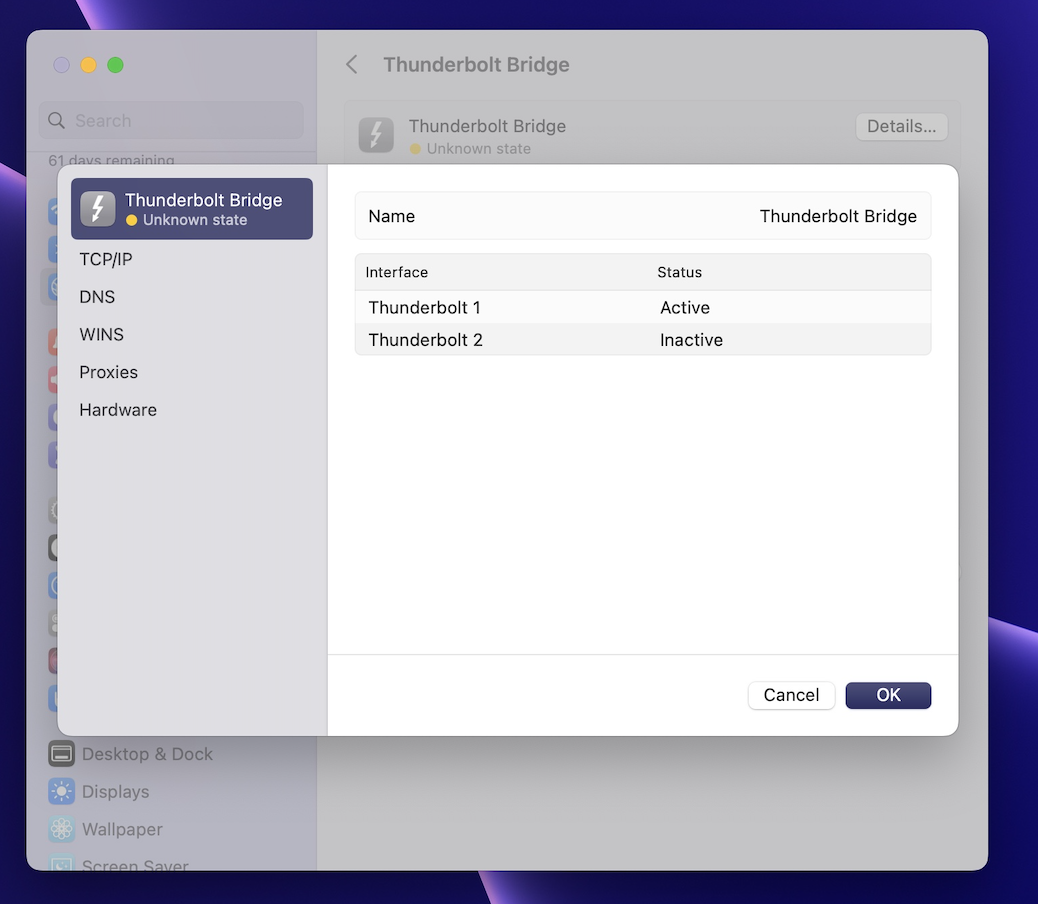
Task: Click the Search field in settings sidebar
Action: click(x=171, y=120)
